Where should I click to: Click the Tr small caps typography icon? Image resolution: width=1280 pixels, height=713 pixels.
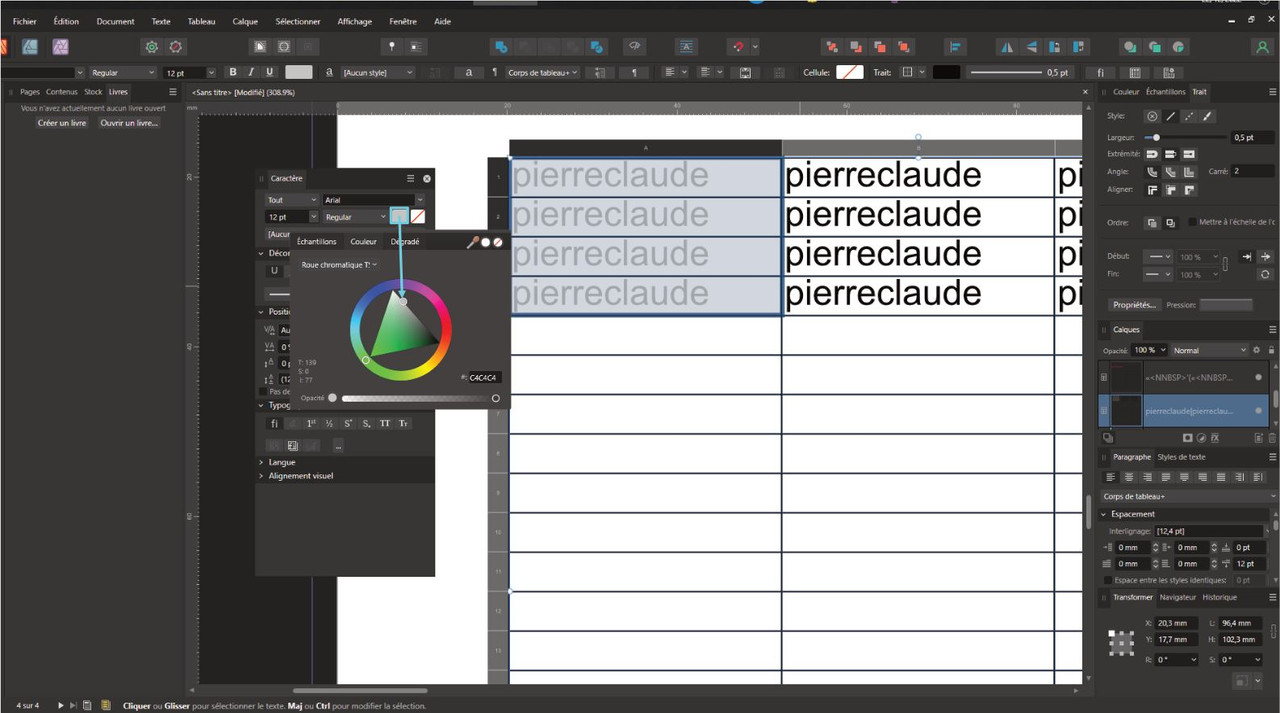coord(403,424)
